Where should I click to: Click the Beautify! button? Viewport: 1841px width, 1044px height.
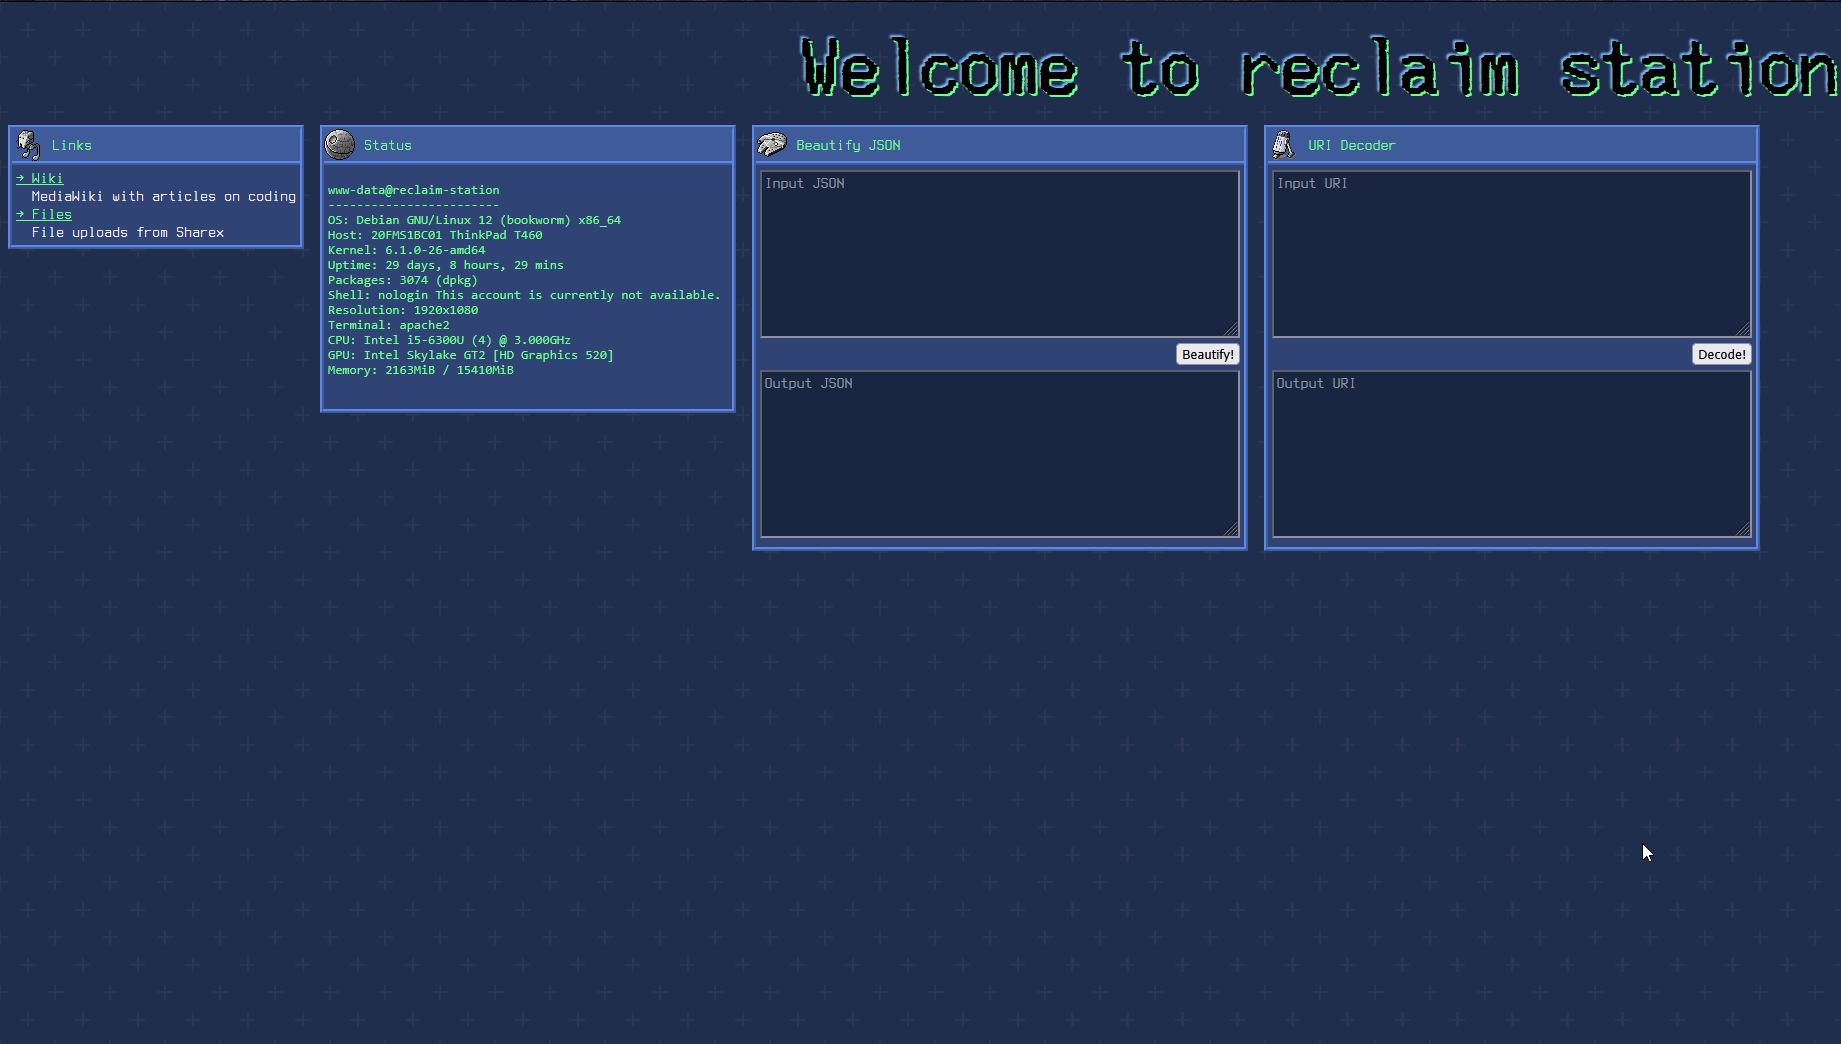(1208, 354)
